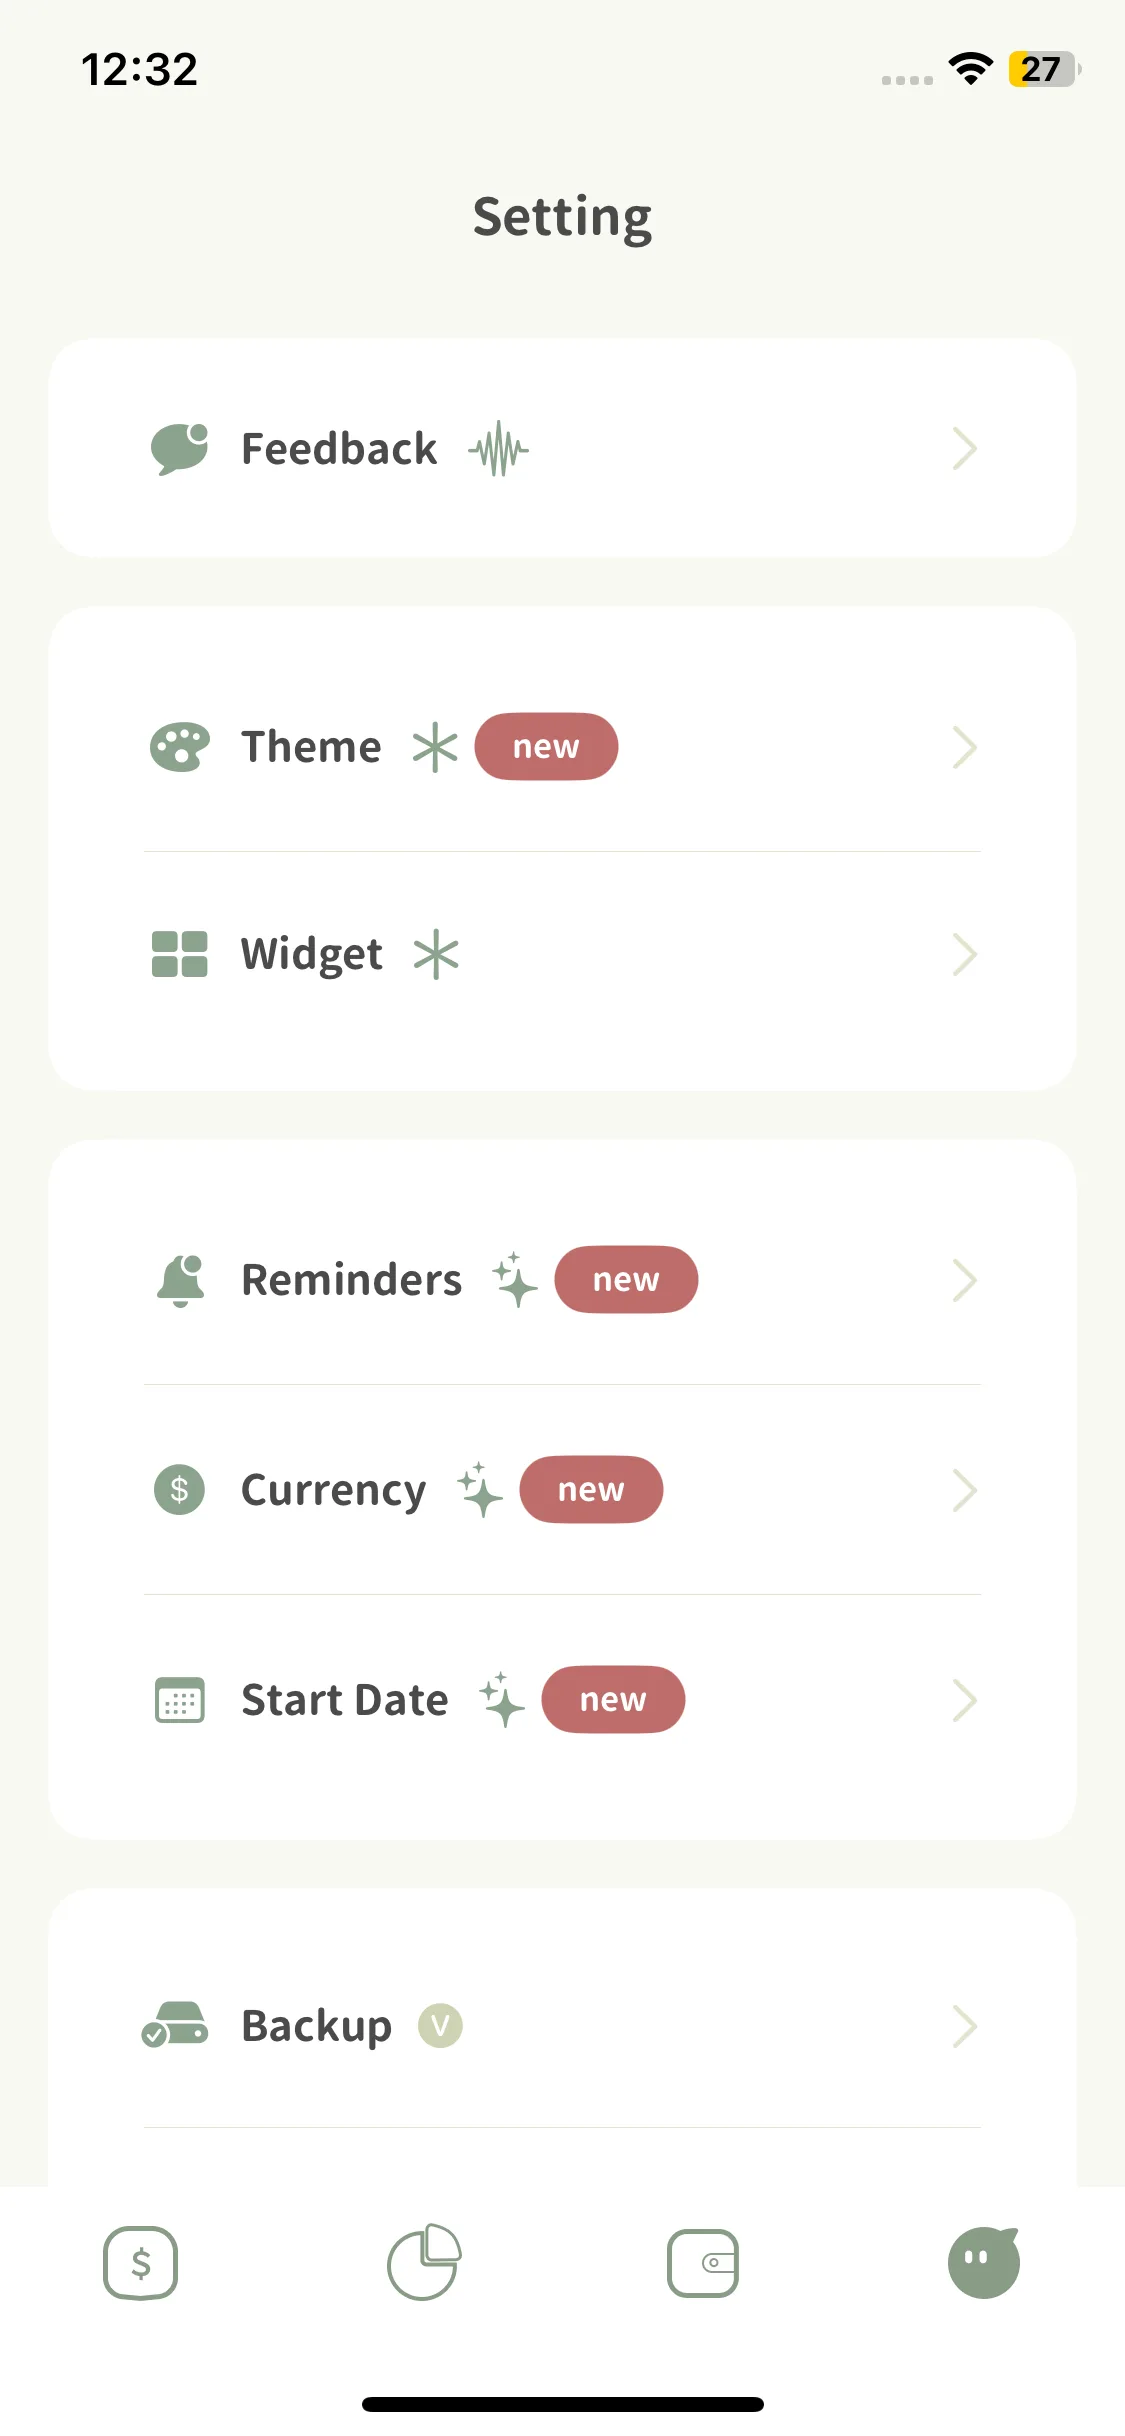The image size is (1125, 2436).
Task: Expand Reminders using its chevron arrow
Action: click(964, 1280)
